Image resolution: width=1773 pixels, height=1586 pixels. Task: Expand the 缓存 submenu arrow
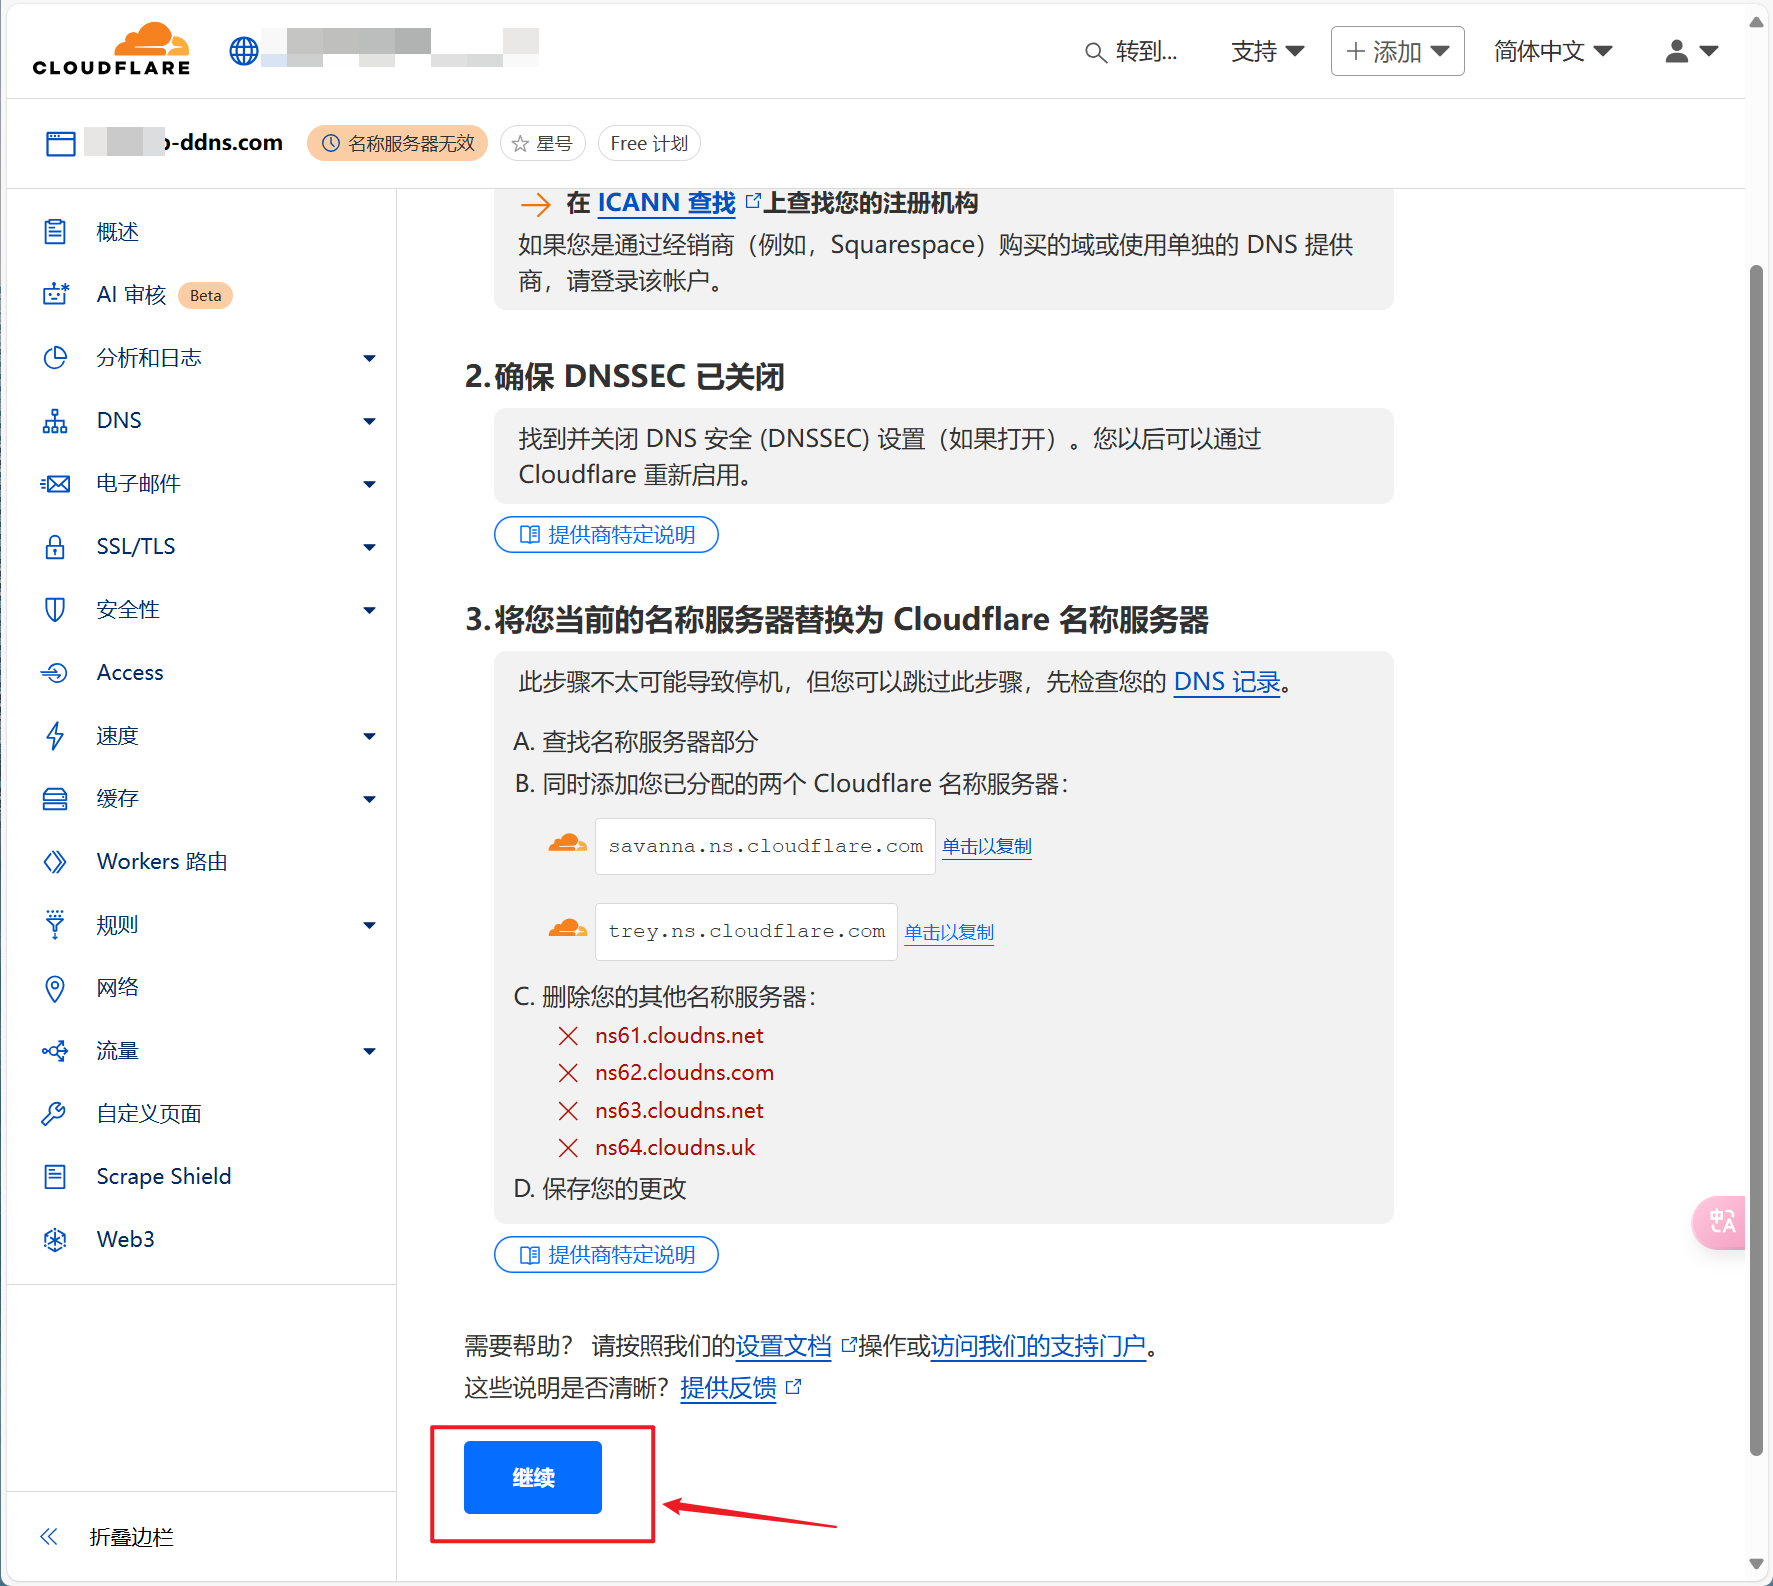coord(369,799)
